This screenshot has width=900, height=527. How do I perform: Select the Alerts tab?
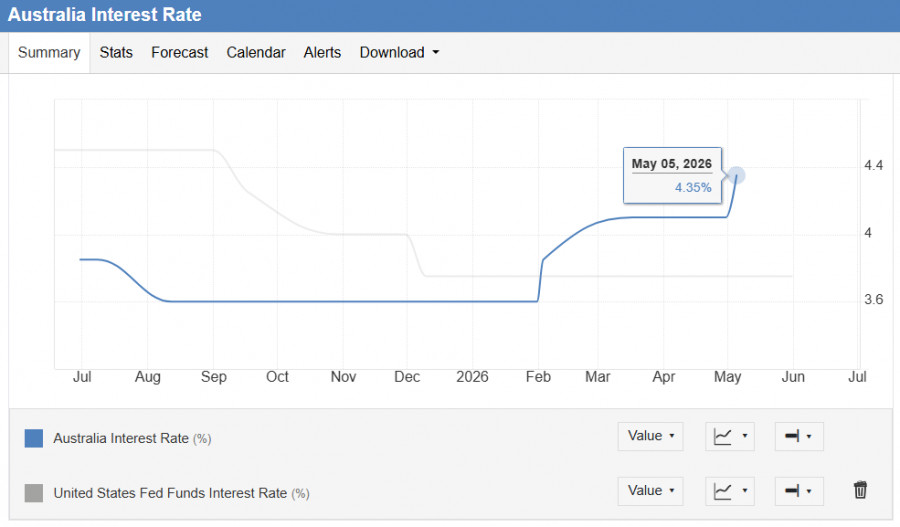coord(322,52)
